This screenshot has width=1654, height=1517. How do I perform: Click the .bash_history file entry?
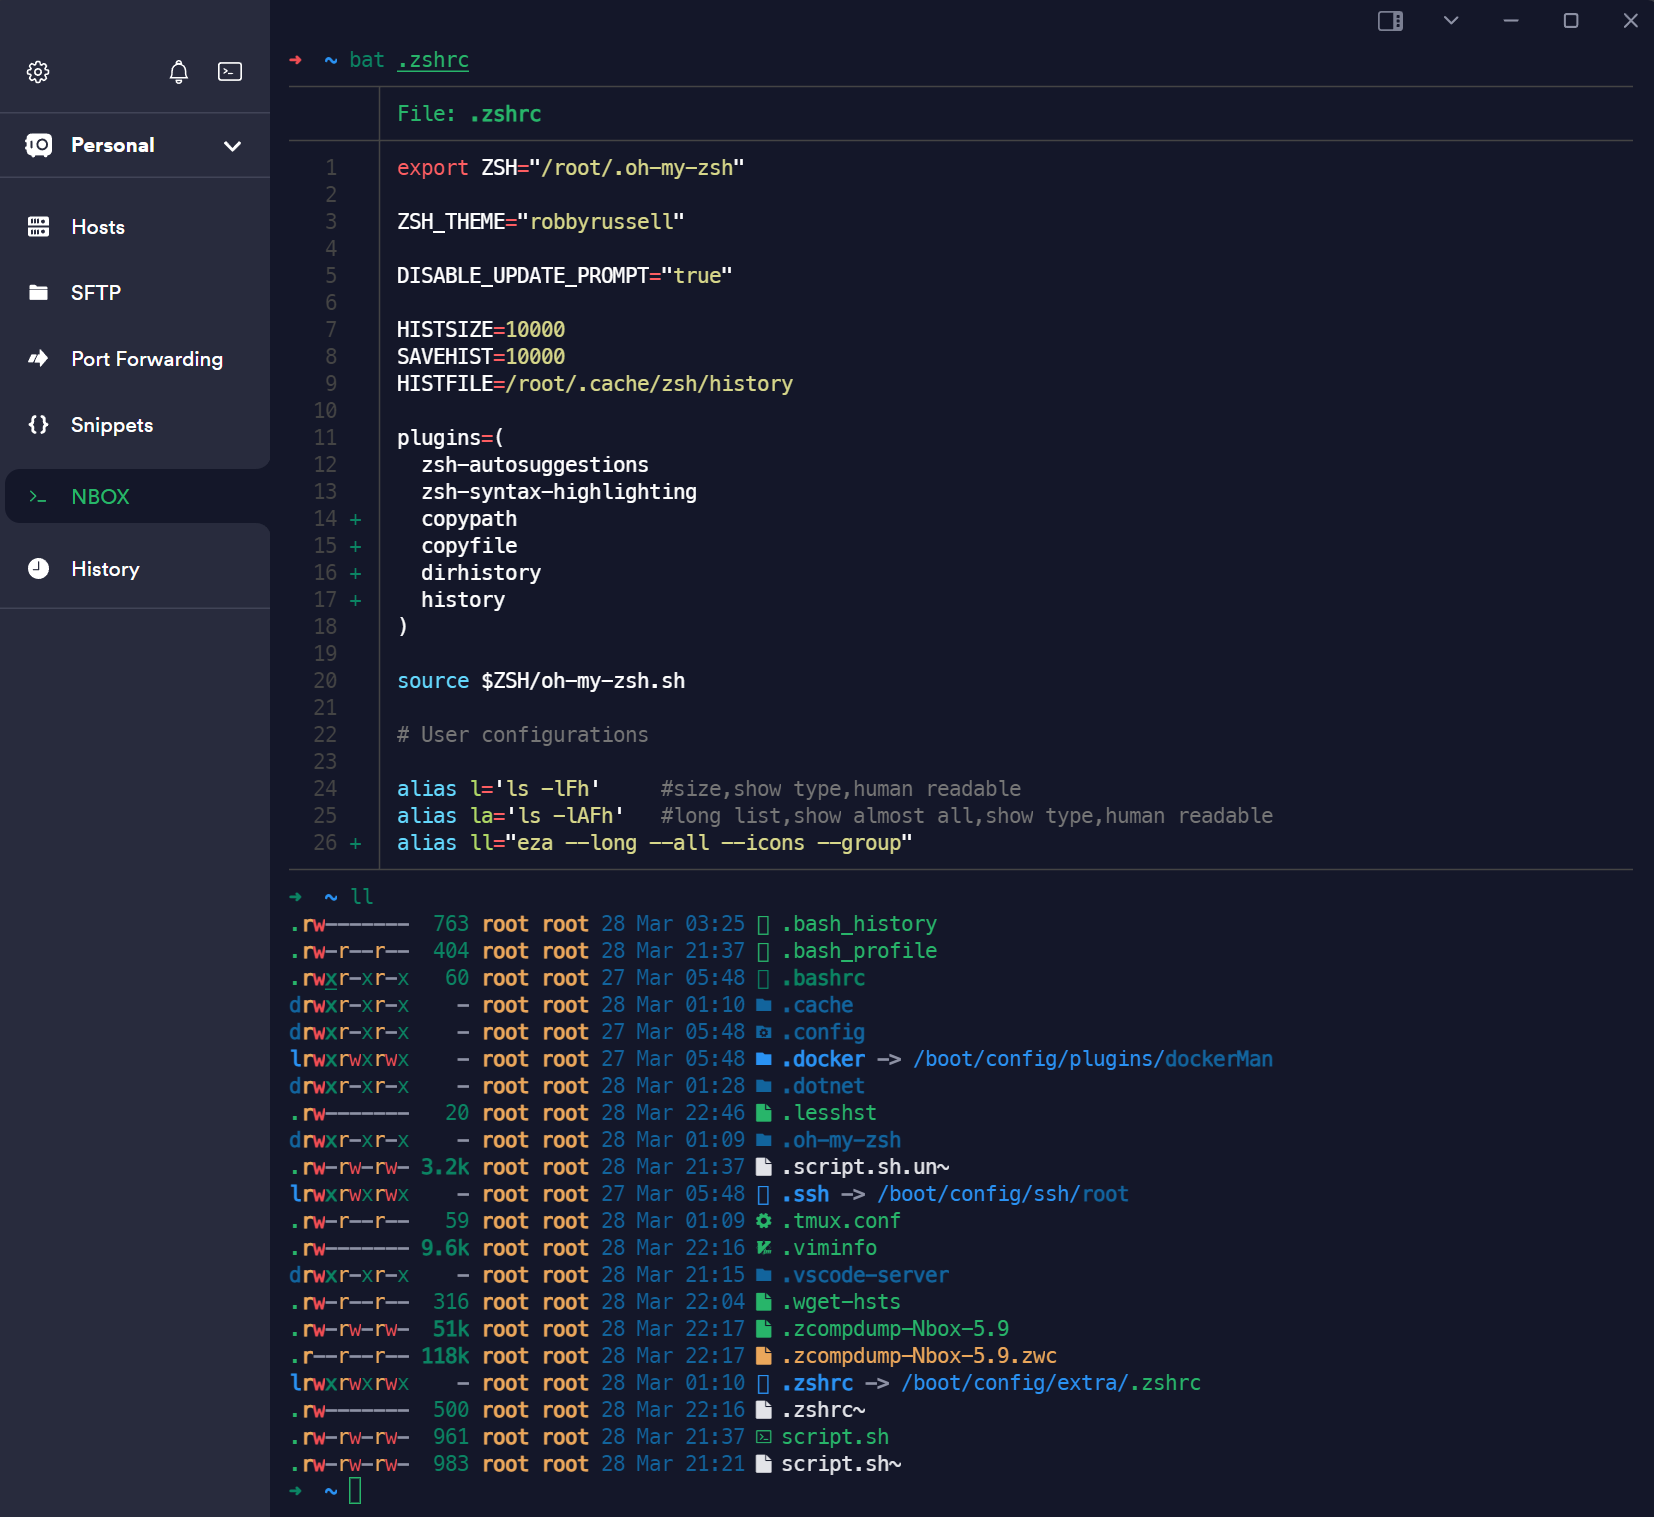click(859, 924)
